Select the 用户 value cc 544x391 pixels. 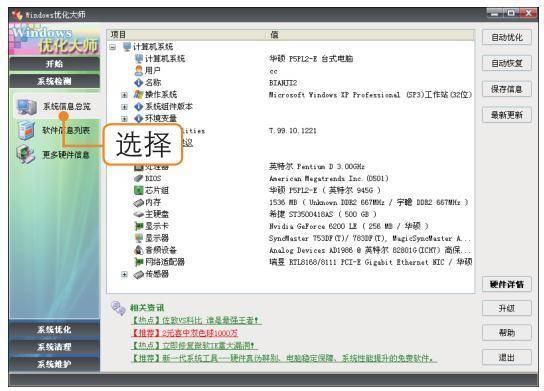pos(273,71)
